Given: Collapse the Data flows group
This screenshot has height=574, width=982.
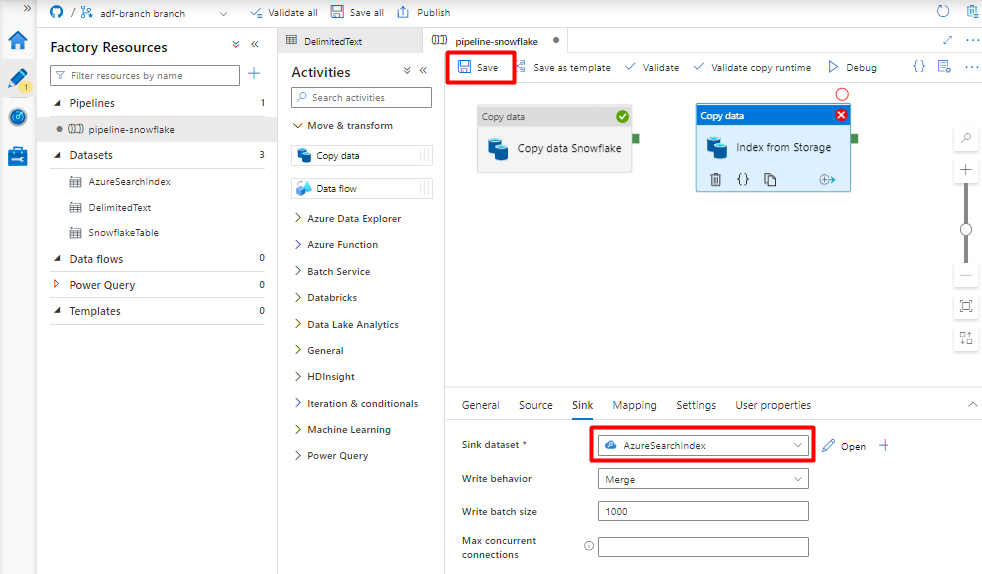Looking at the screenshot, I should (58, 259).
